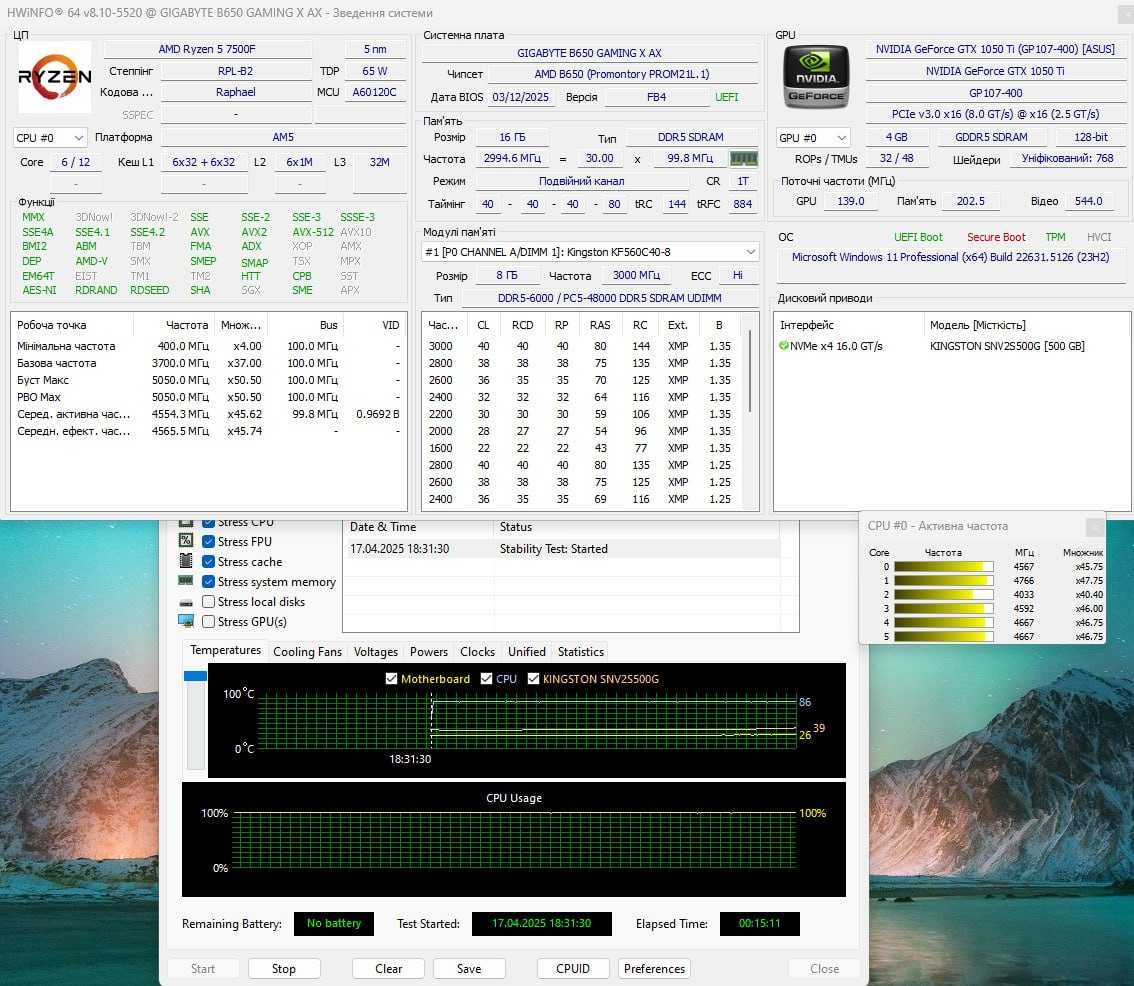The height and width of the screenshot is (986, 1134).
Task: Uncheck KINGSTON SNV2S500G graph checkbox
Action: (533, 679)
